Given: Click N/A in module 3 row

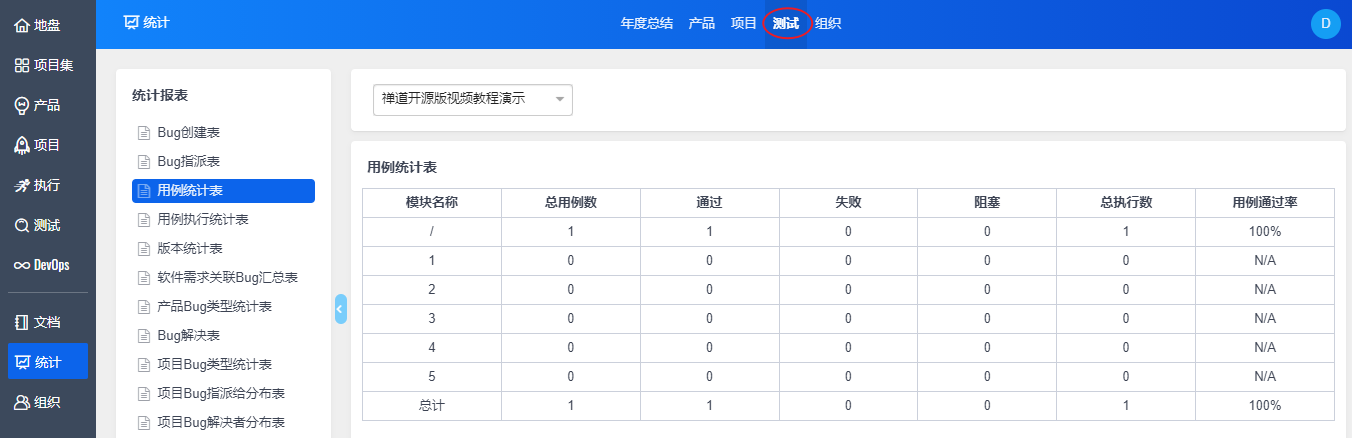Looking at the screenshot, I should click(1265, 318).
